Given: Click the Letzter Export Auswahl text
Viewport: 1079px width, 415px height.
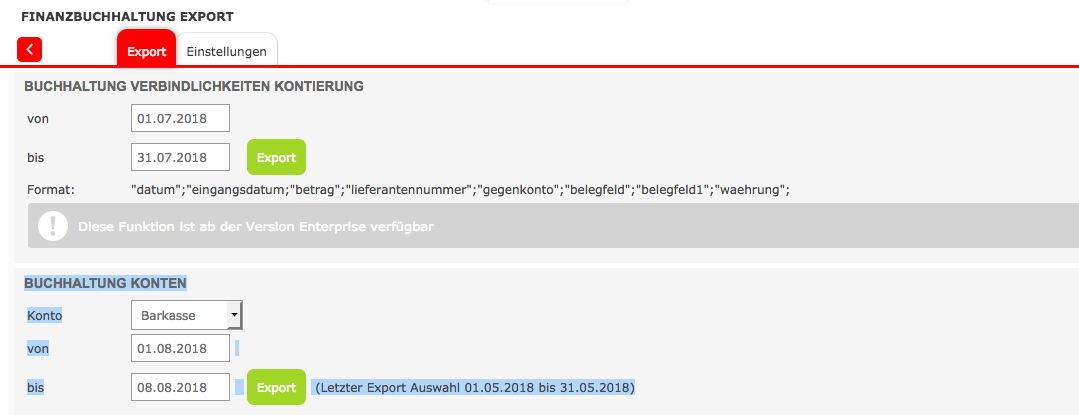Looking at the screenshot, I should click(474, 387).
